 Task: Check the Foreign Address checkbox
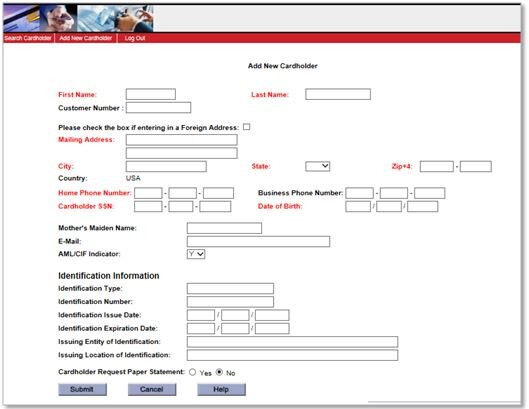click(247, 127)
